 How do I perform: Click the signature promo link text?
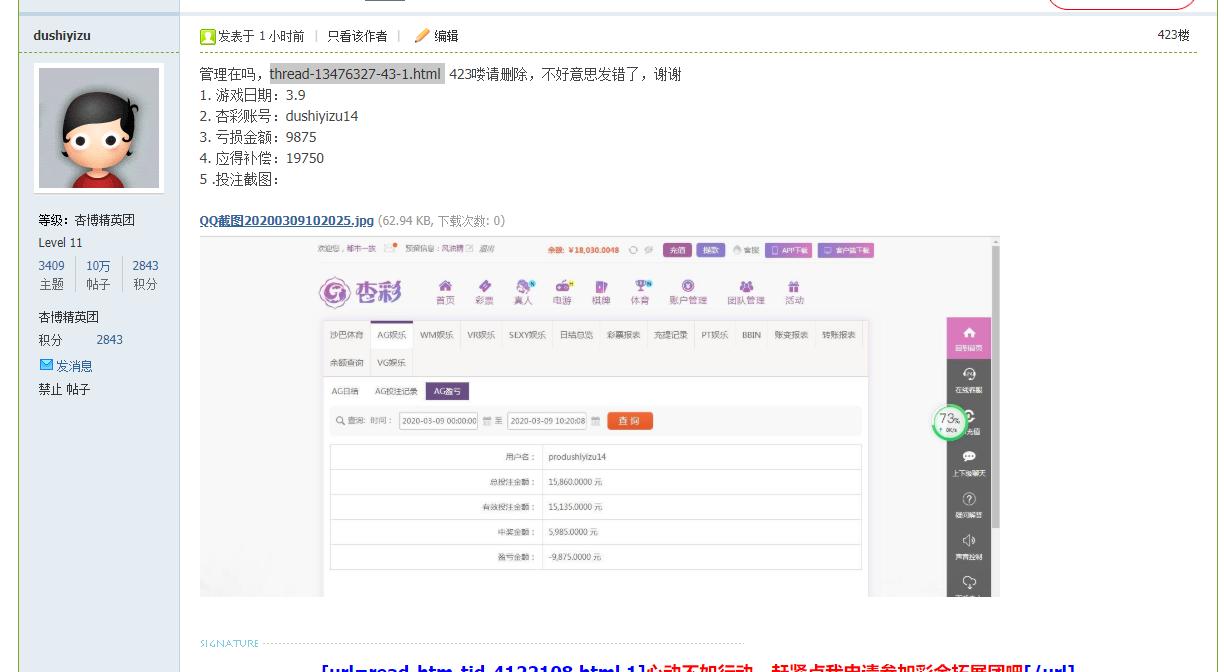[x=698, y=668]
